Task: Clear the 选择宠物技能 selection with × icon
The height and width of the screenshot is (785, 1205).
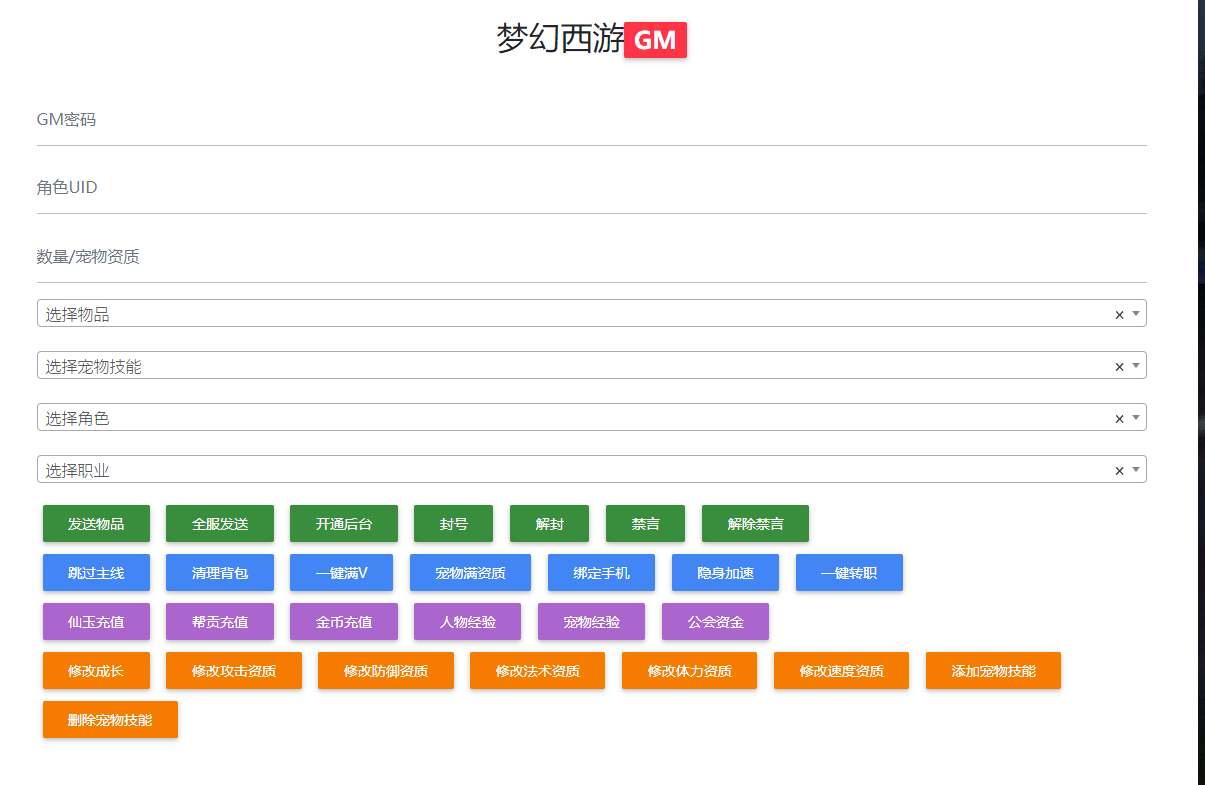Action: pyautogui.click(x=1119, y=367)
